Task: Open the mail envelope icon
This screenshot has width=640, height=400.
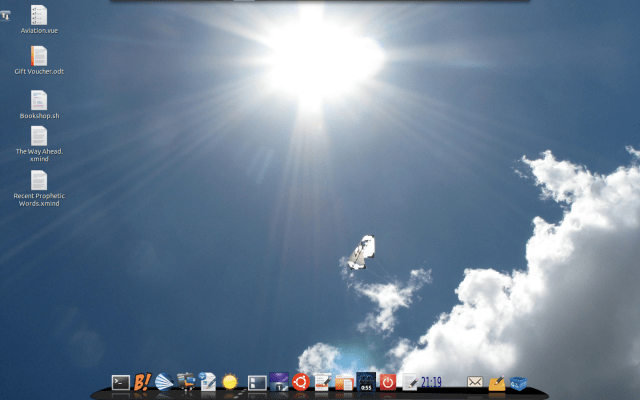Action: click(x=475, y=382)
